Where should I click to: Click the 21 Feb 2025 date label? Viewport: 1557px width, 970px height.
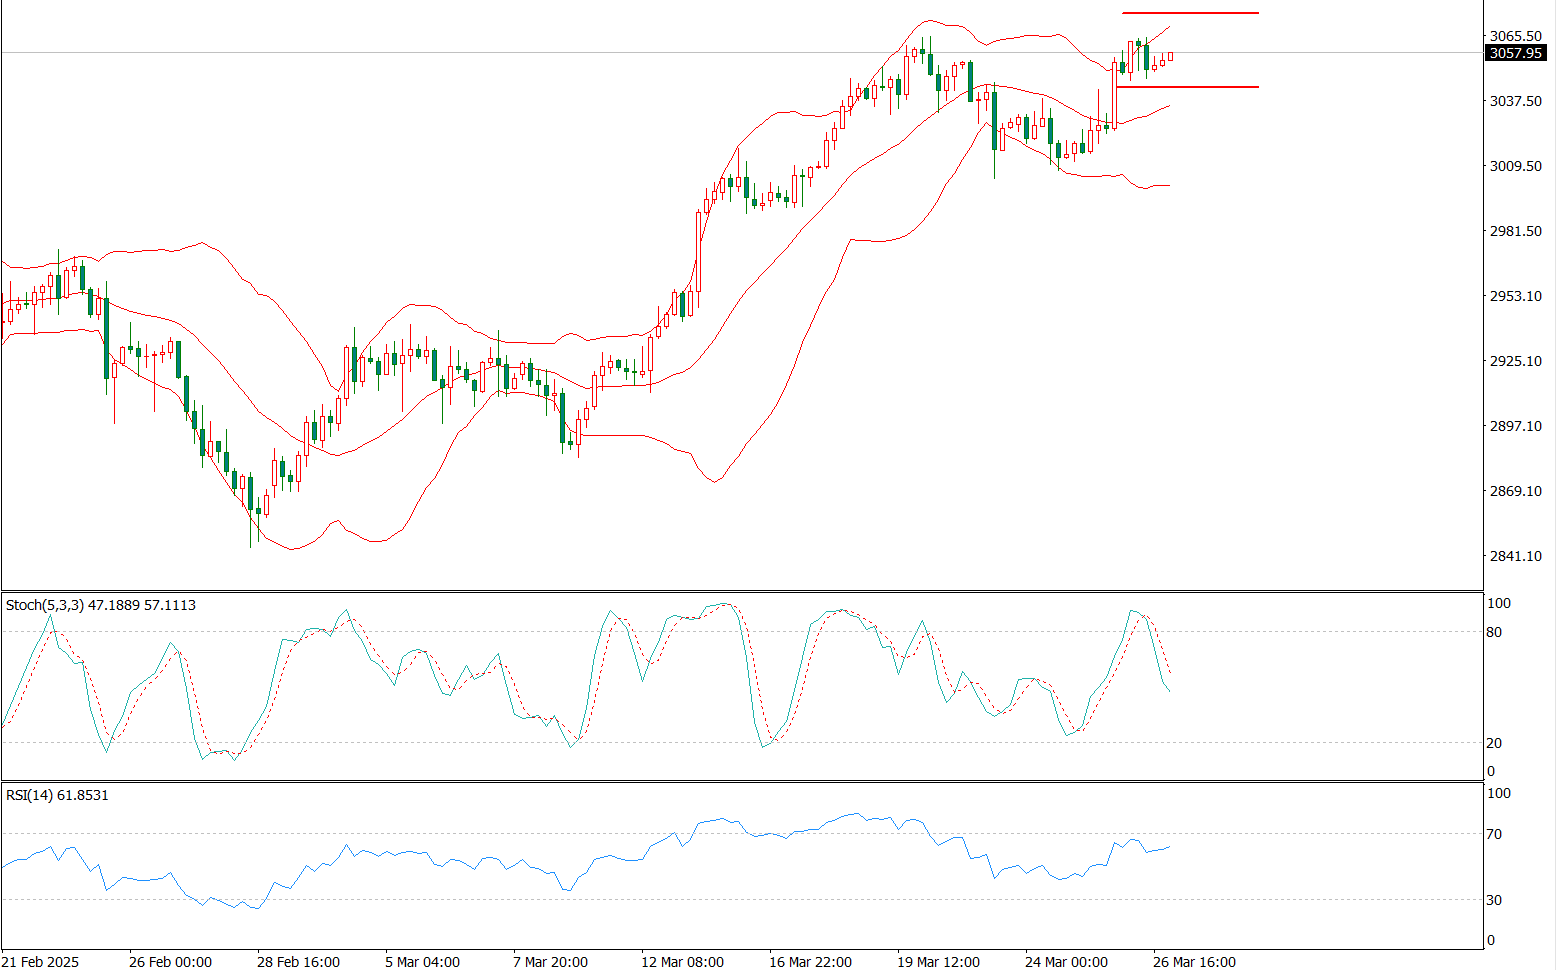click(40, 962)
